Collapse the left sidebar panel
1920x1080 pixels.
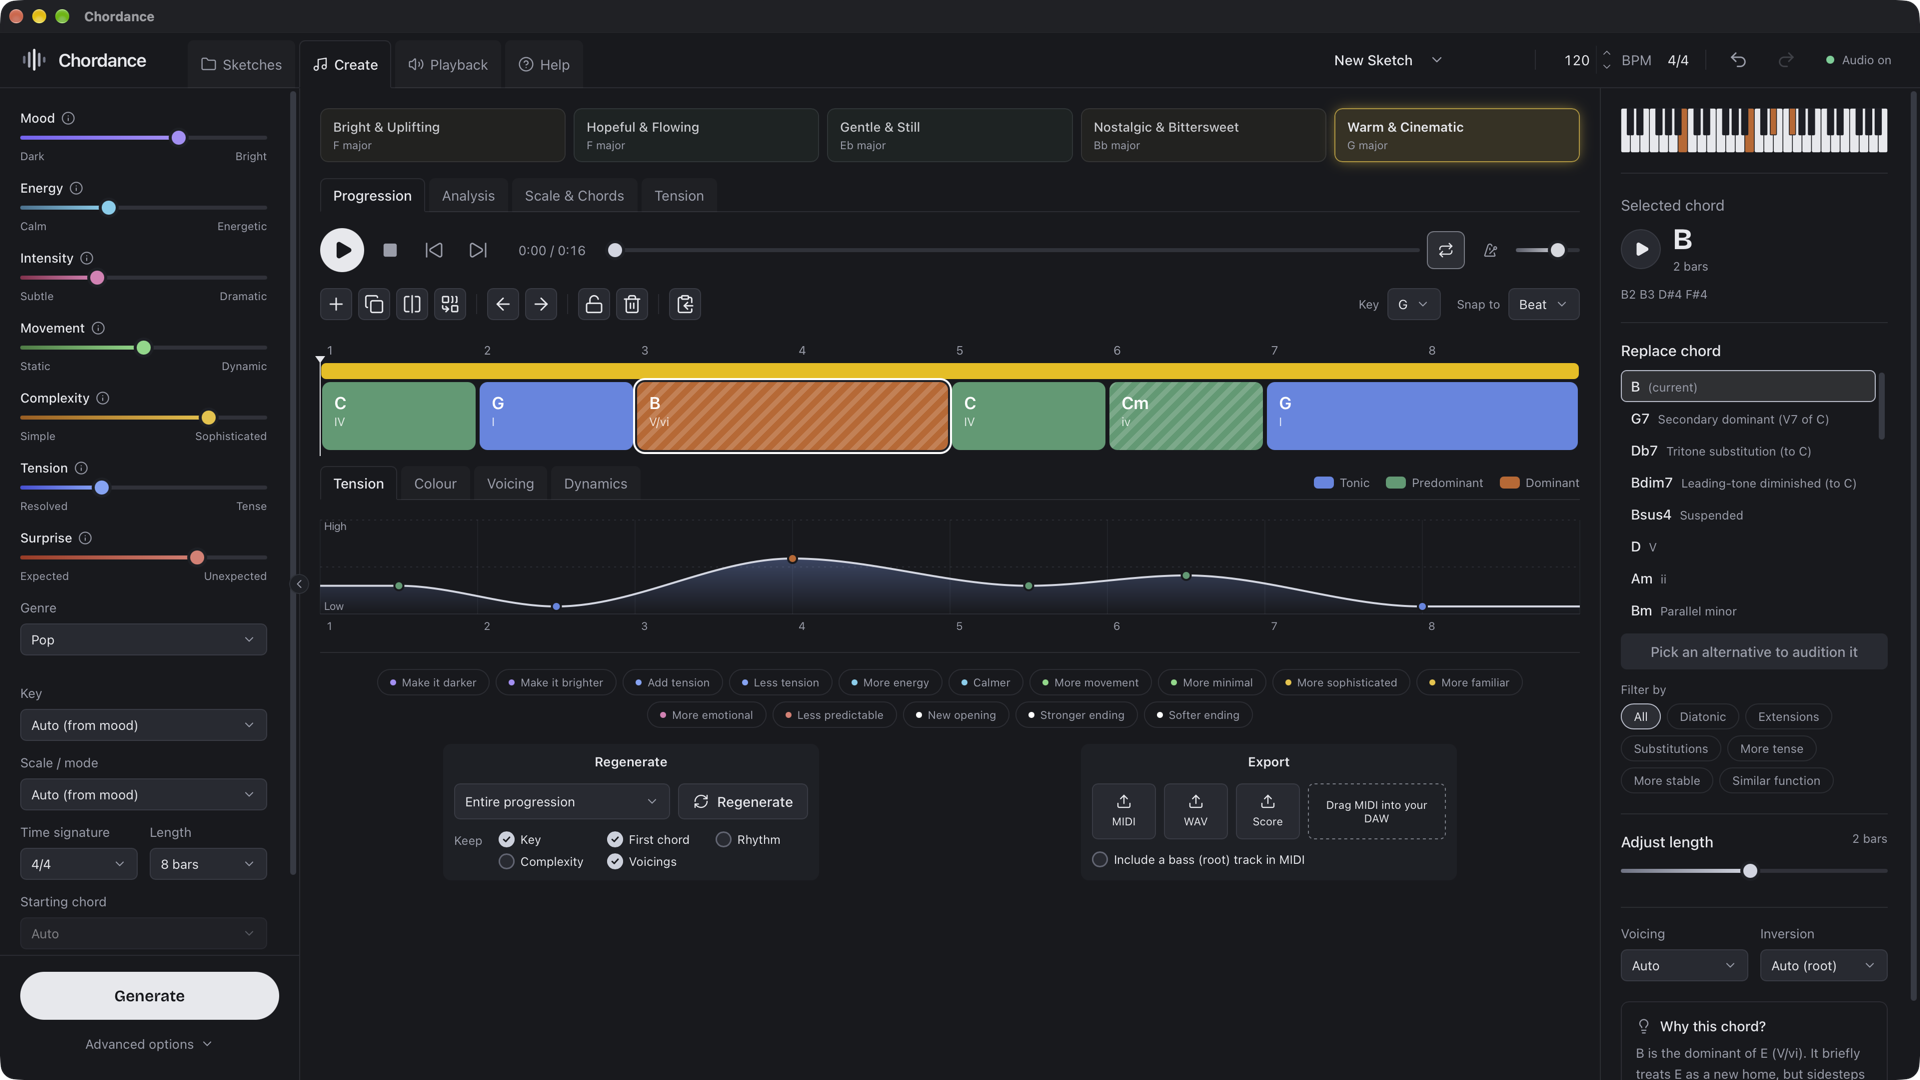click(298, 584)
